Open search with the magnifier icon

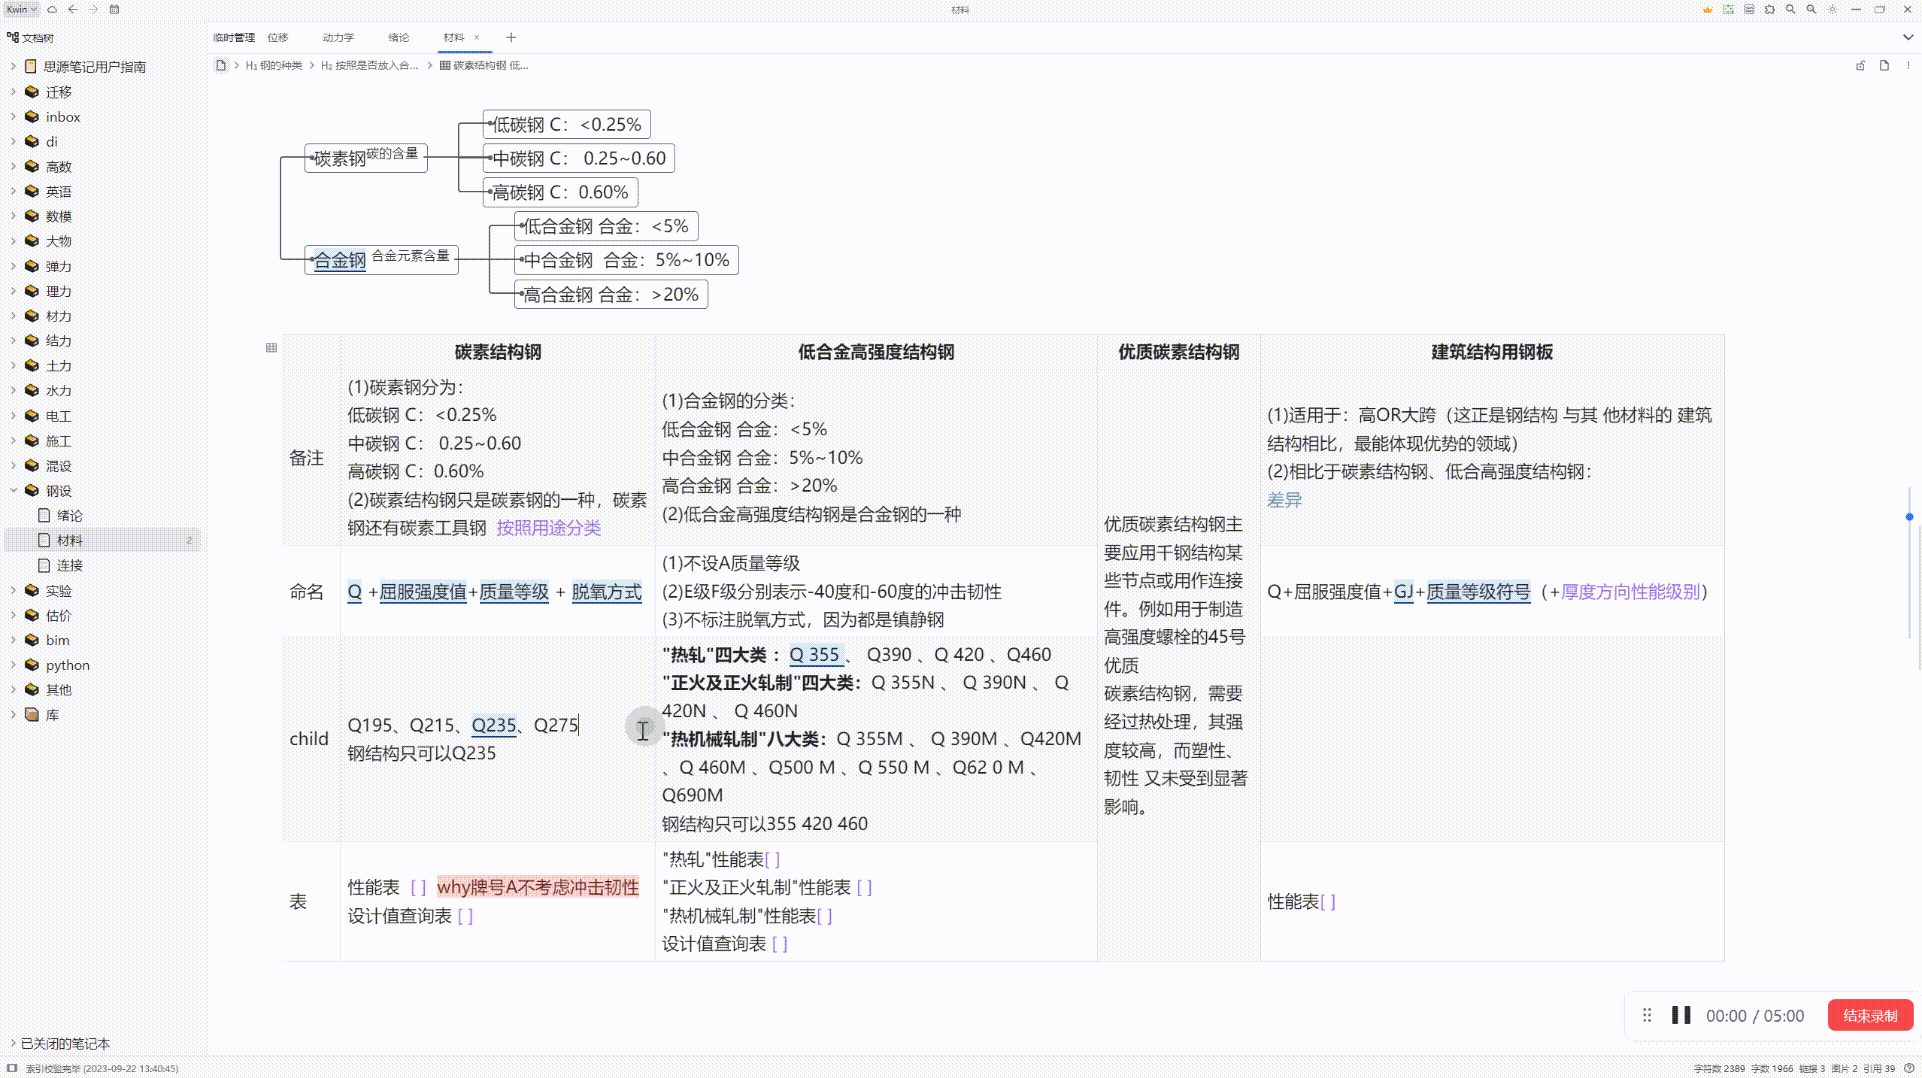[1790, 9]
